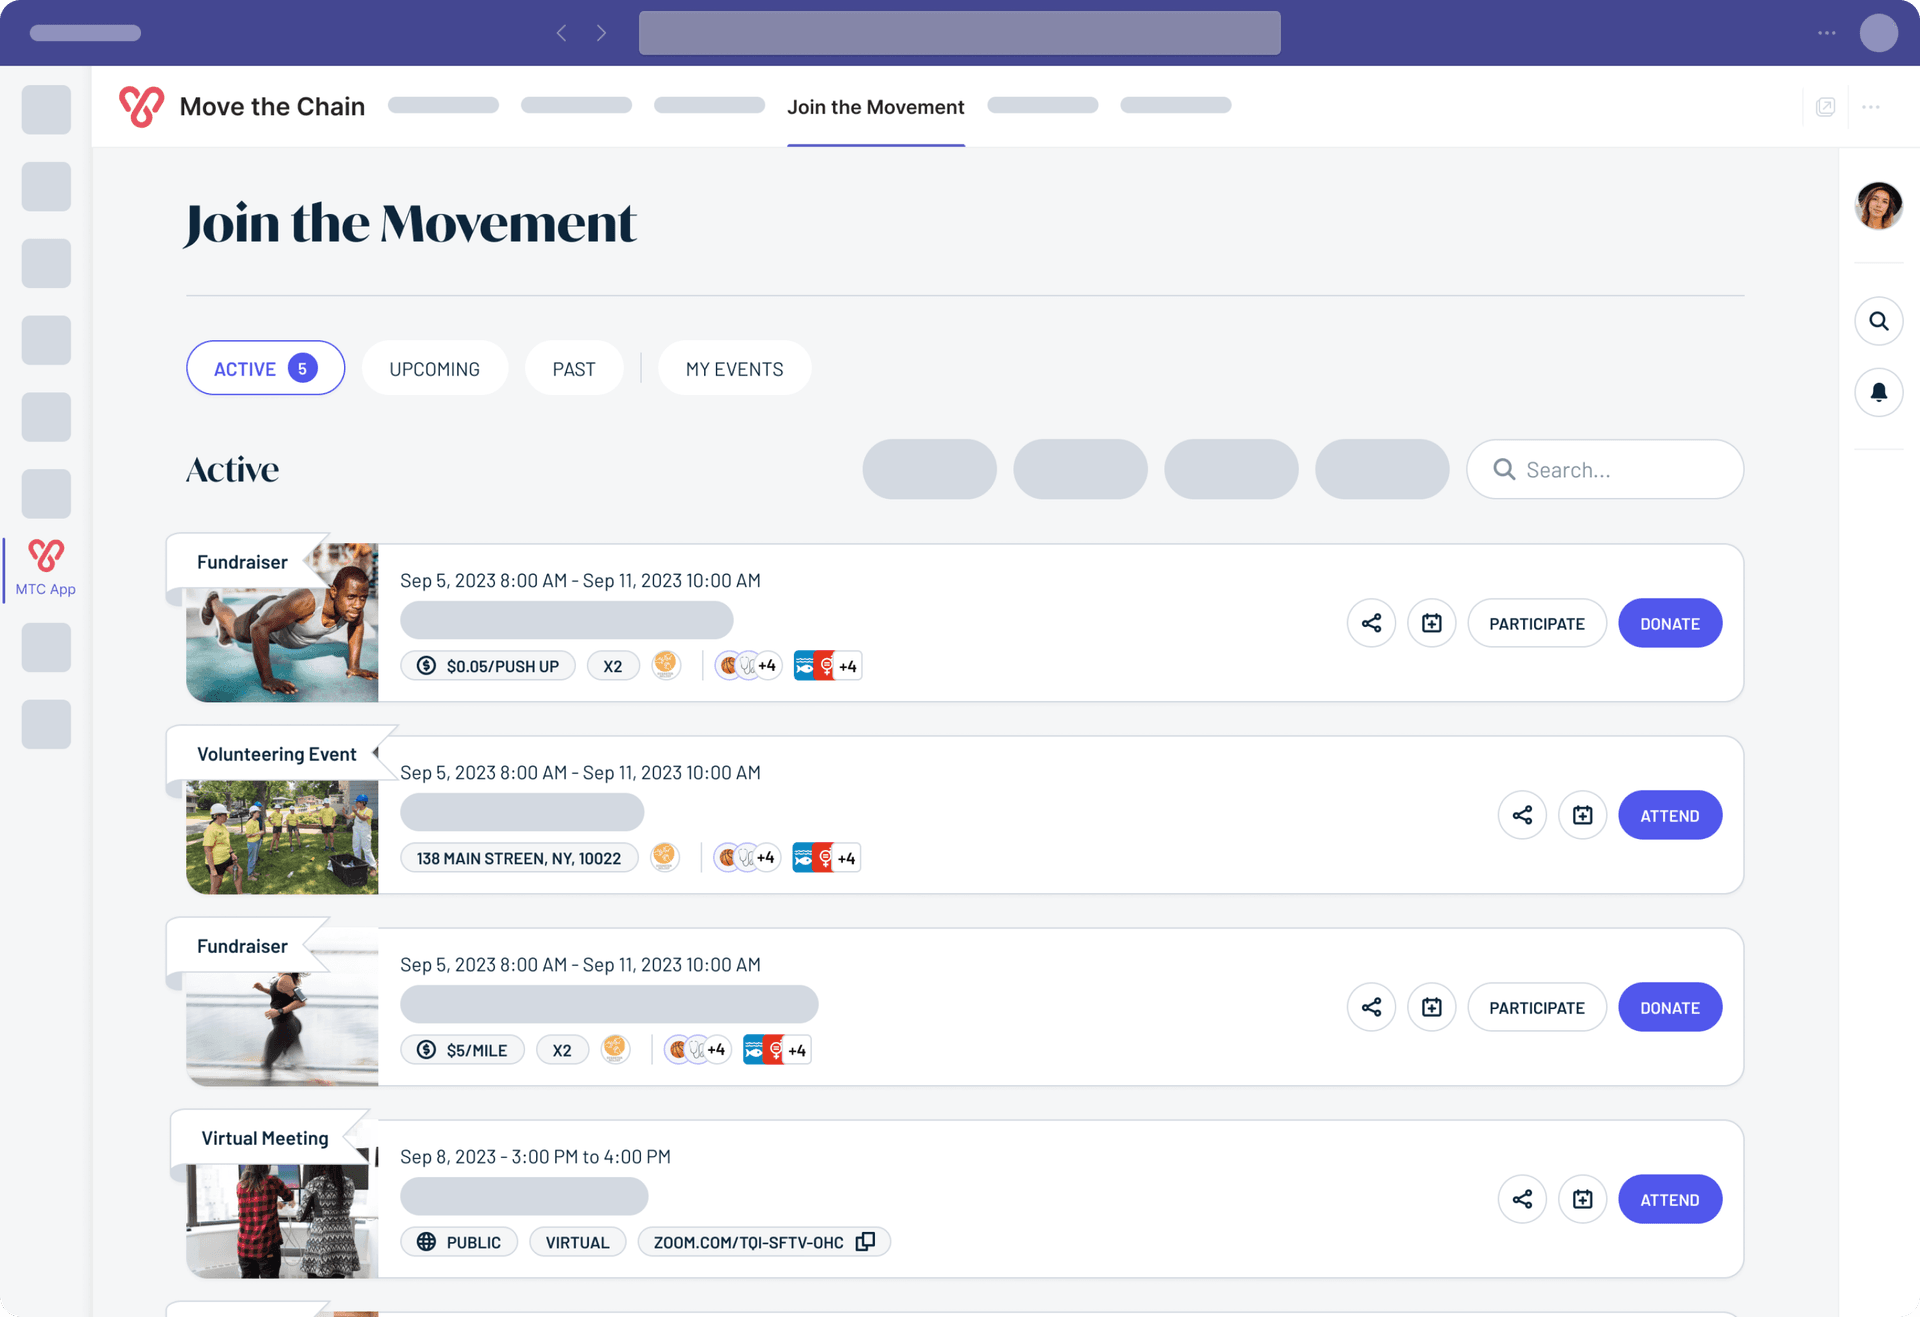Click the browser forward arrow

click(x=601, y=33)
